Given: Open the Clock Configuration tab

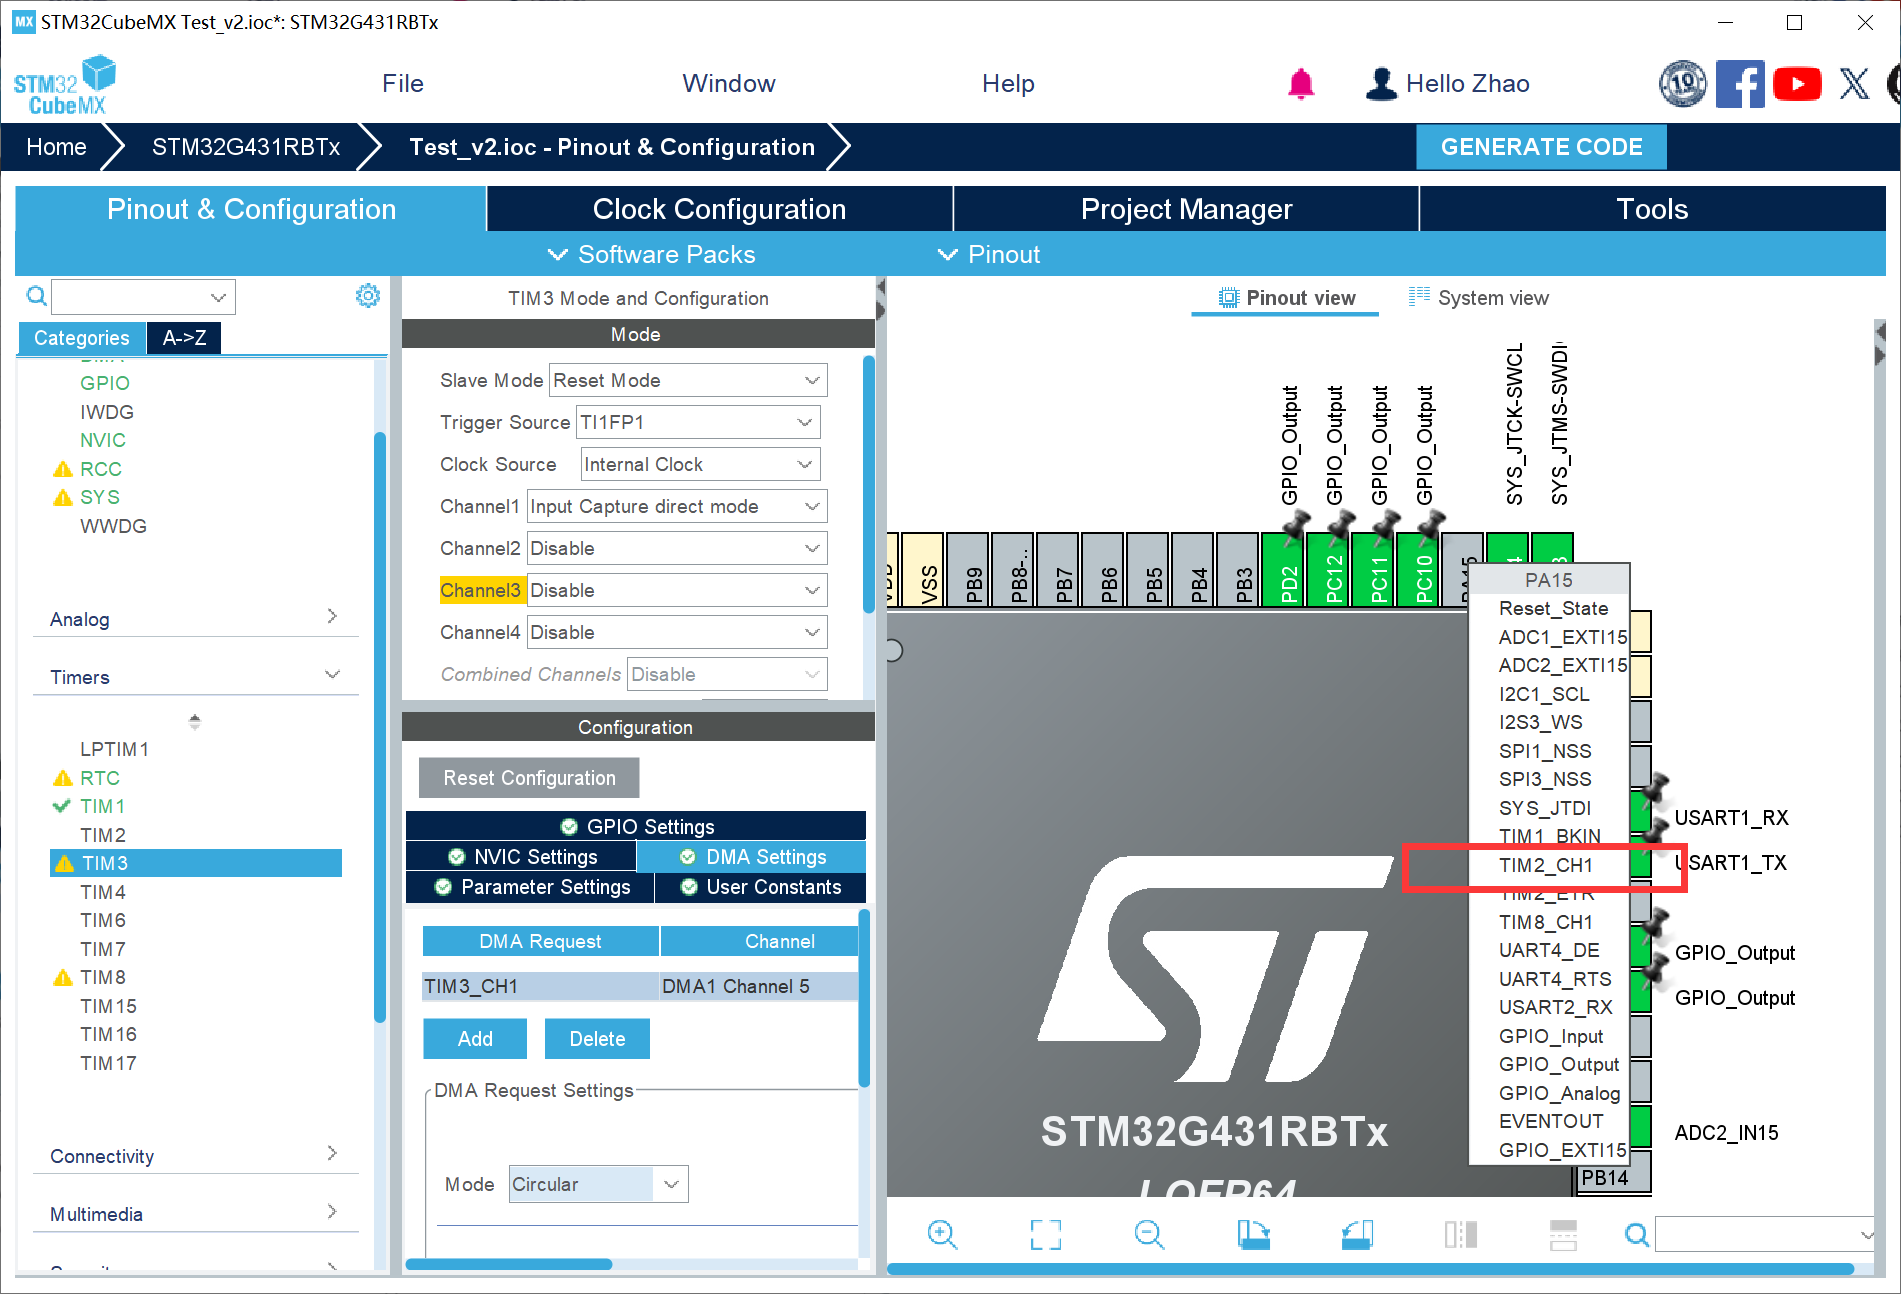Looking at the screenshot, I should (719, 209).
